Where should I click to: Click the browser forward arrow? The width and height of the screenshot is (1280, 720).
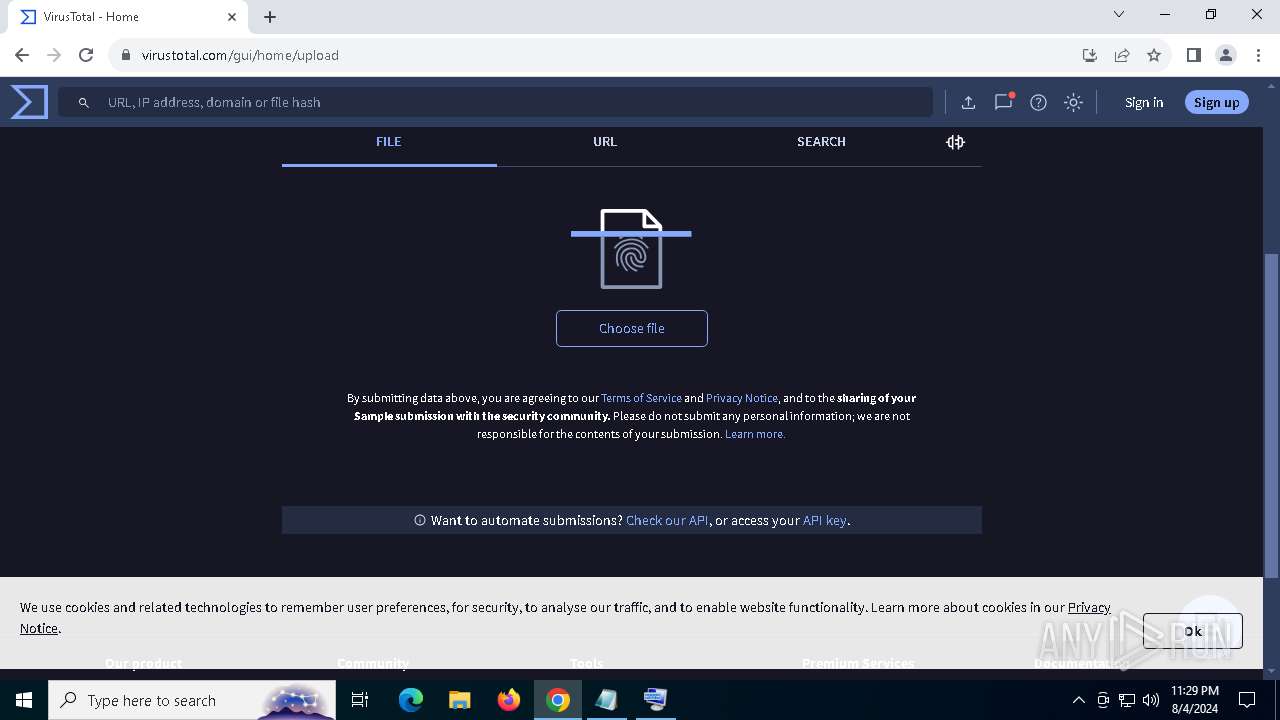54,55
